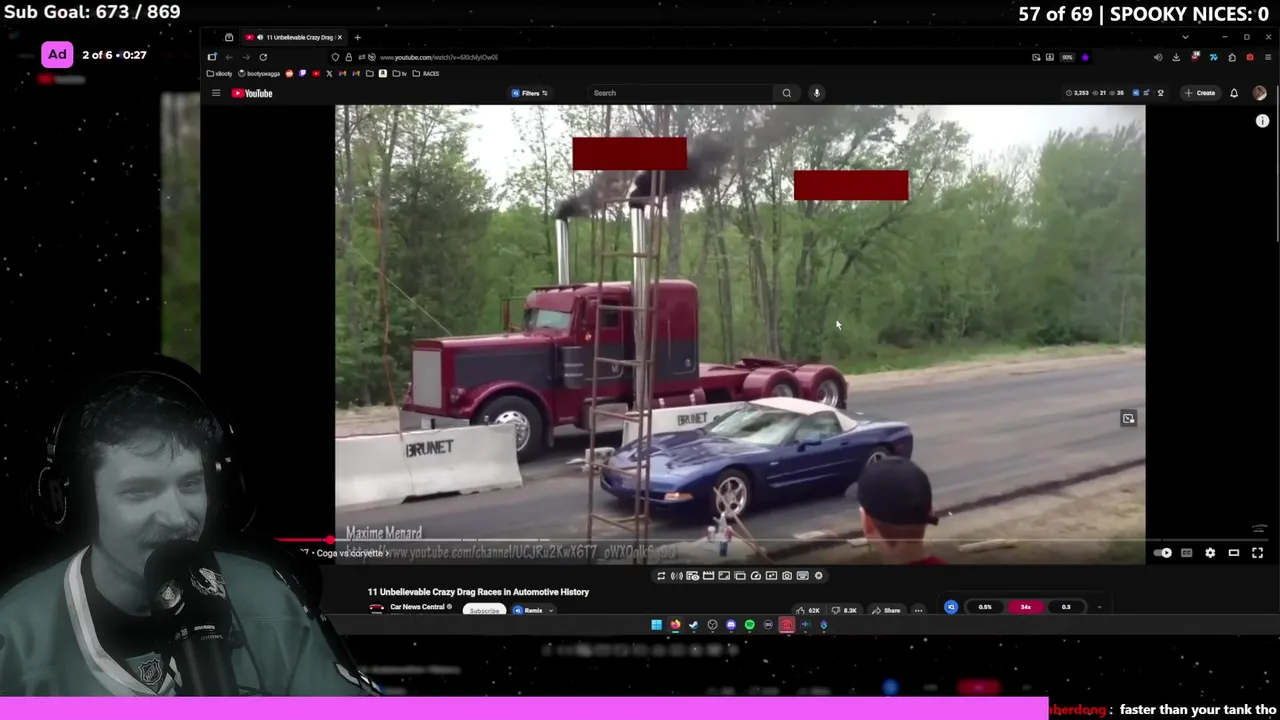Open the list all tabs chevron

pos(1185,37)
